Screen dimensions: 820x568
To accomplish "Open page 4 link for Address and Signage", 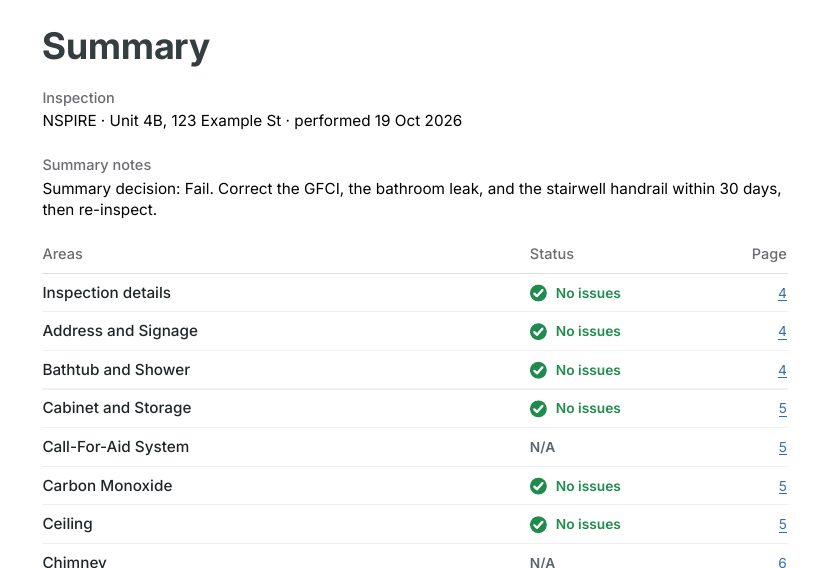I will click(x=782, y=332).
